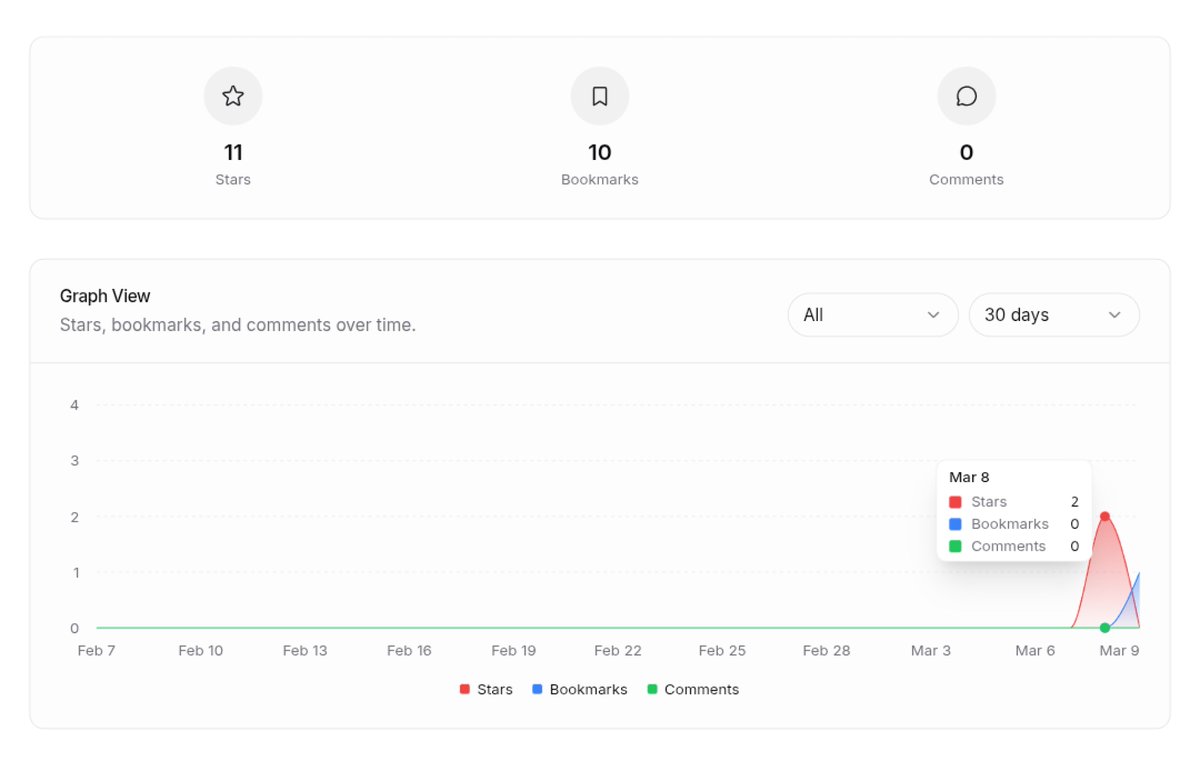Click the y-axis value 3
1200x761 pixels.
click(74, 461)
